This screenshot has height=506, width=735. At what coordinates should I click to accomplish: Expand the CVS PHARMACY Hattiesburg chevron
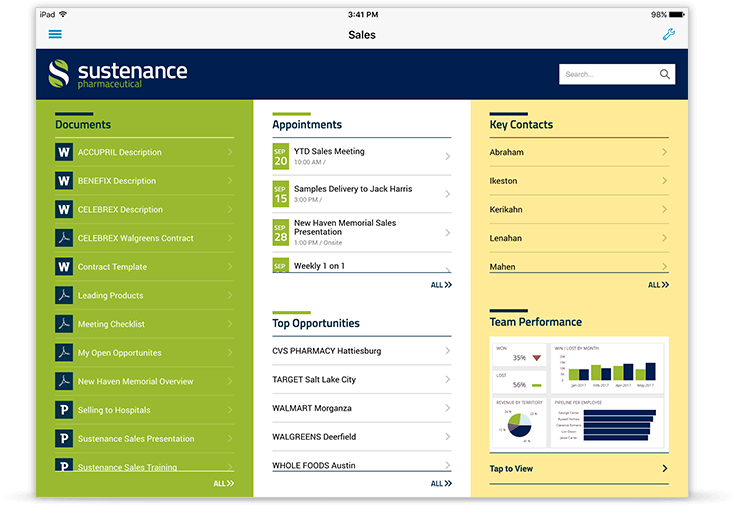tap(447, 351)
